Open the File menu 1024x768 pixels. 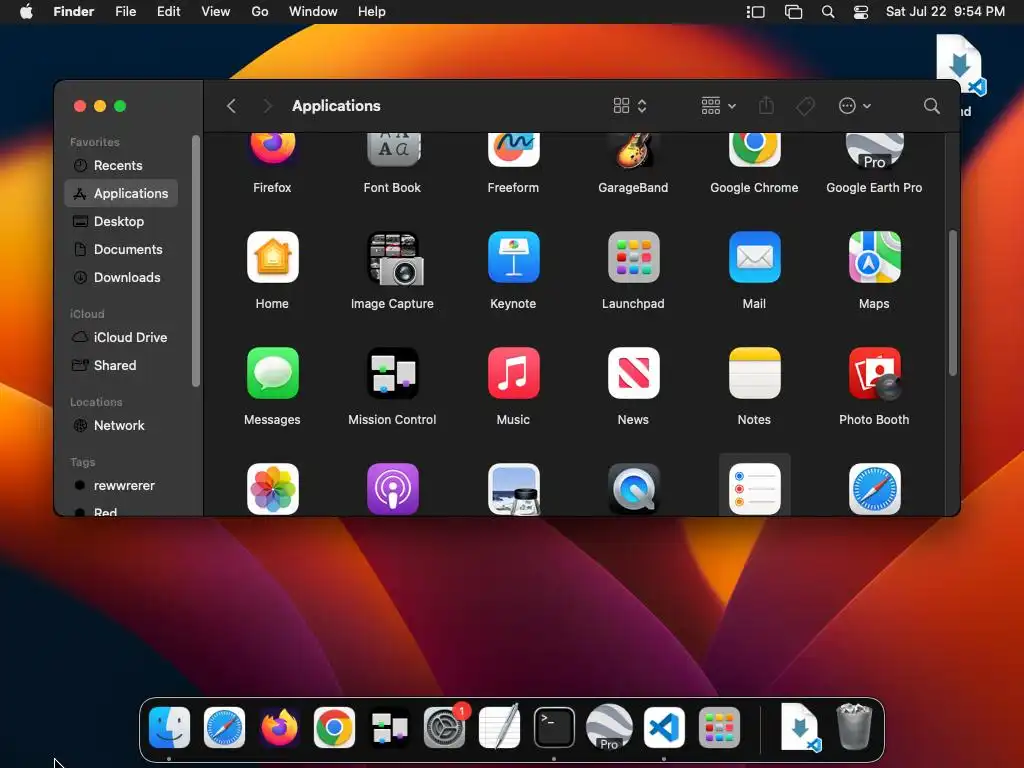(x=125, y=12)
